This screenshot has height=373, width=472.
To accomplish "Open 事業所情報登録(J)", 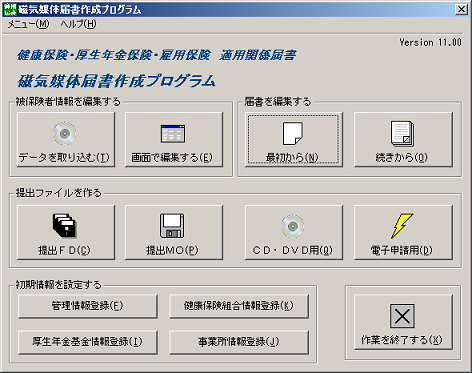I will (x=239, y=342).
